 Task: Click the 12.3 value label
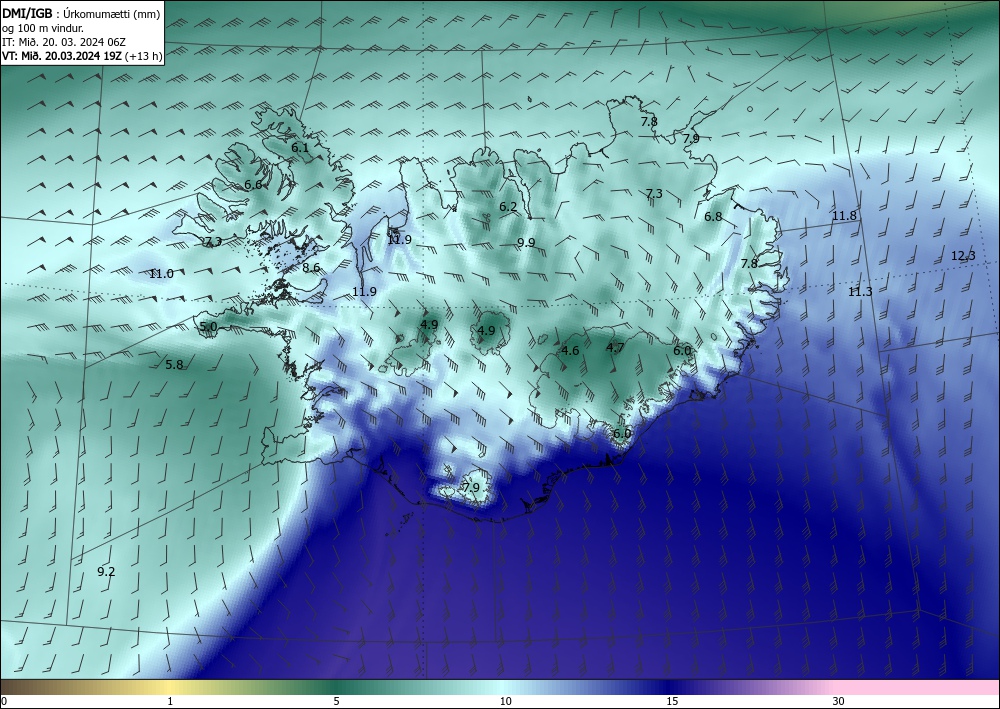coord(963,256)
